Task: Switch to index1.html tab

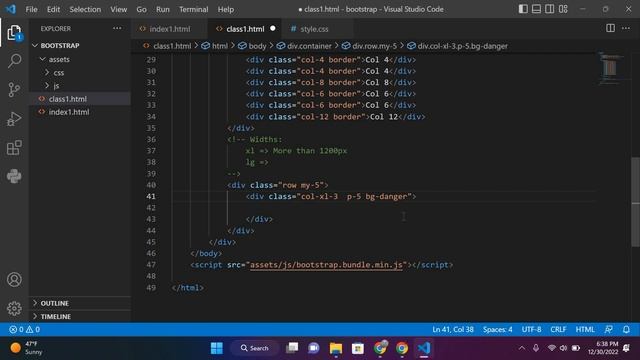Action: tap(169, 29)
